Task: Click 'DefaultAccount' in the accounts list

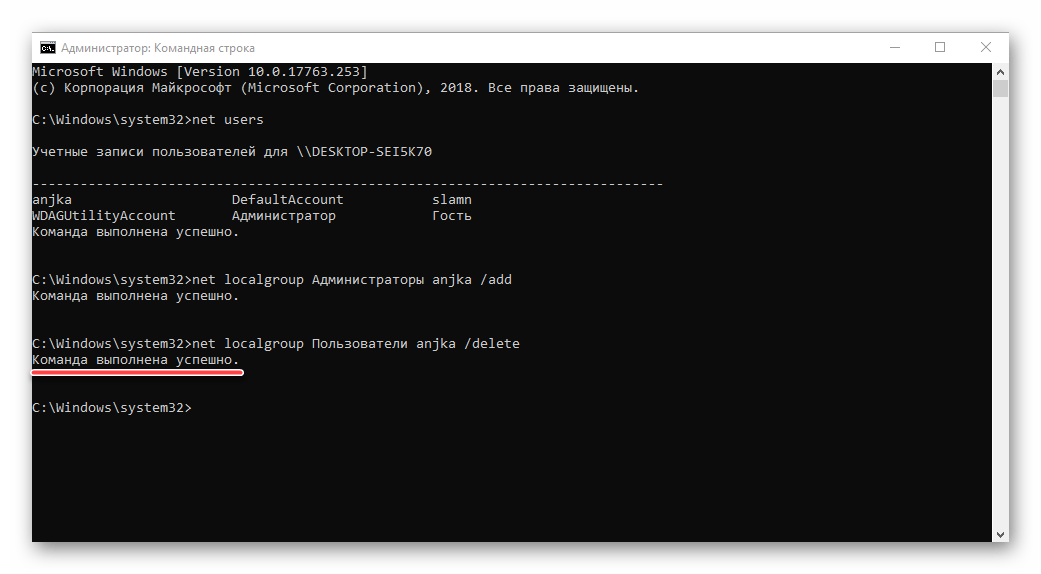Action: pyautogui.click(x=287, y=200)
